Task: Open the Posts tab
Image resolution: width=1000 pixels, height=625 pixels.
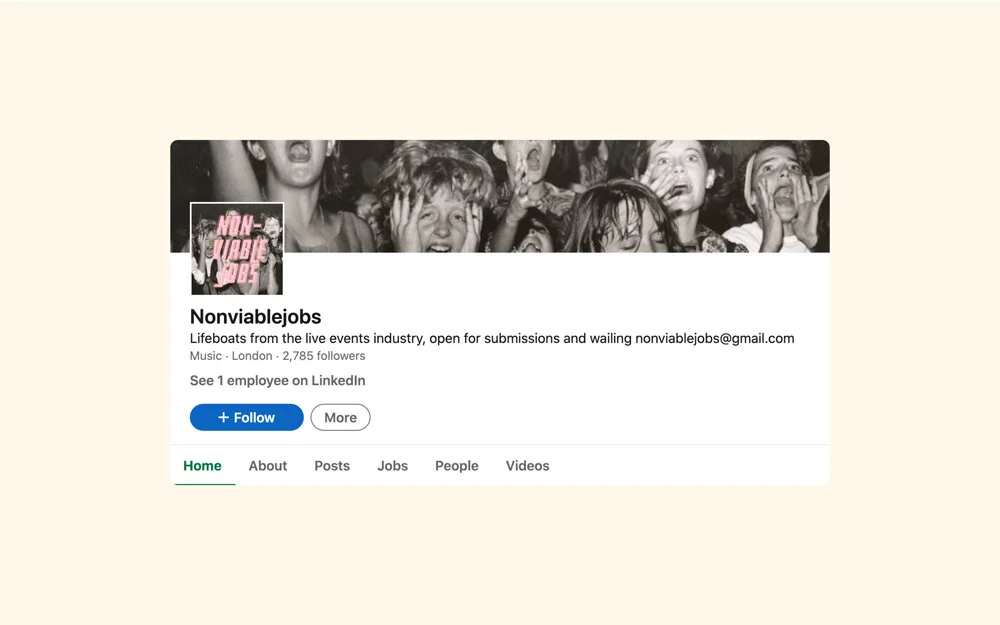Action: pyautogui.click(x=332, y=466)
